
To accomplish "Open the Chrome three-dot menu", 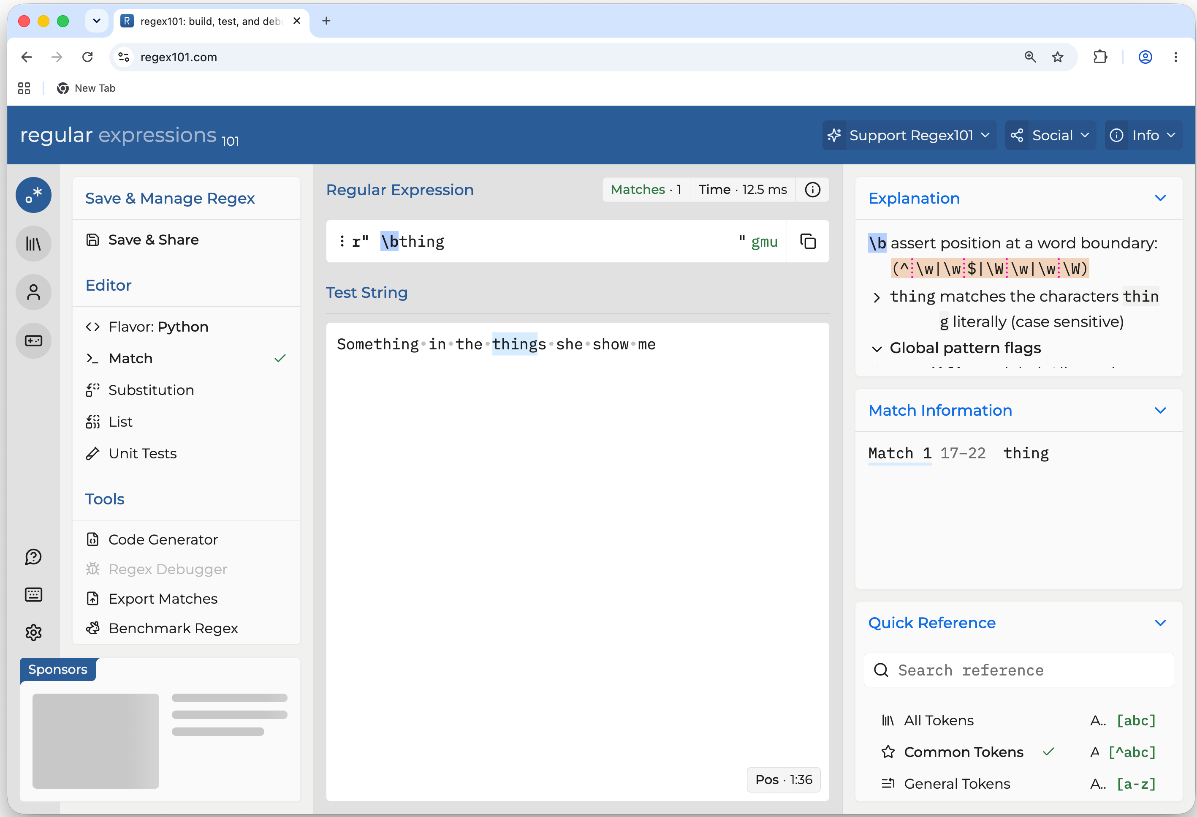I will [1176, 57].
